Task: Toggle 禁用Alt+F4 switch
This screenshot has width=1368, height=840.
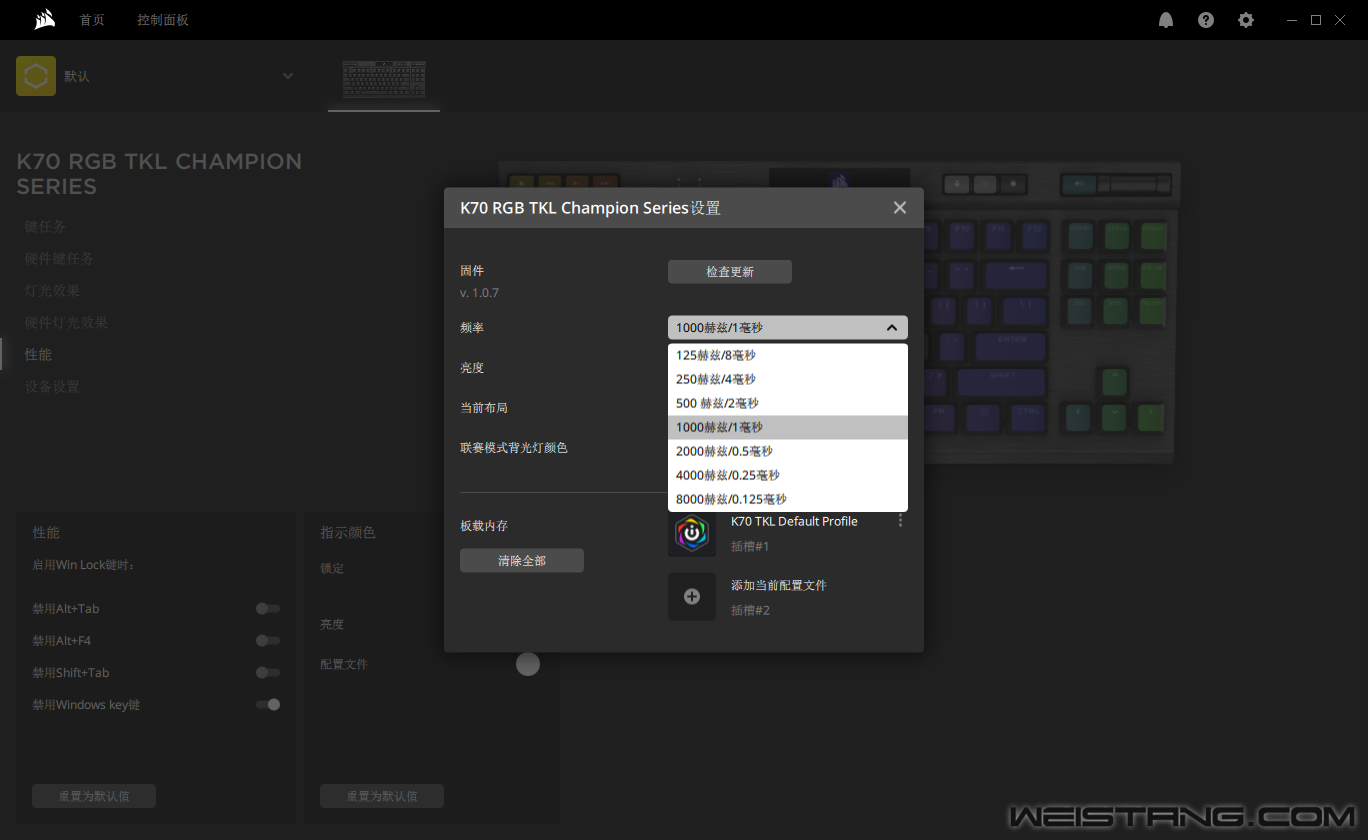Action: 268,640
